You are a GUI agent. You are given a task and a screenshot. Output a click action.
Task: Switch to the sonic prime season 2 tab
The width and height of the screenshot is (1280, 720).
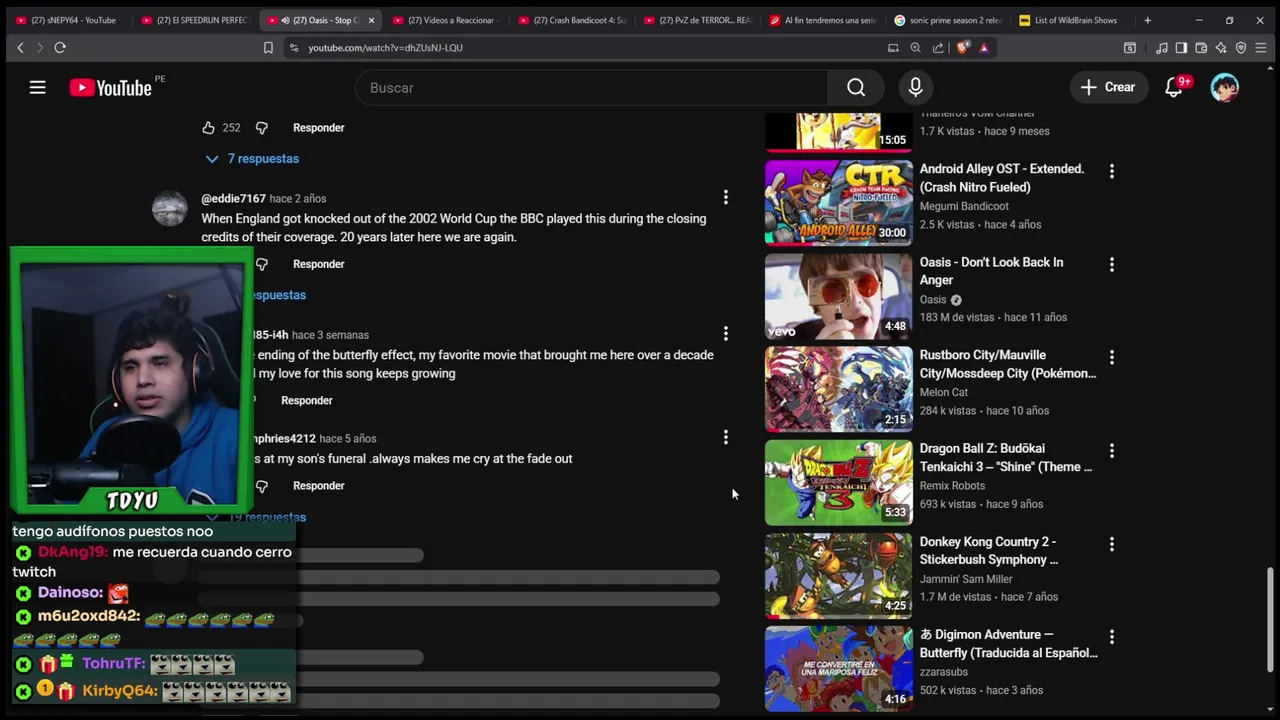[x=948, y=20]
